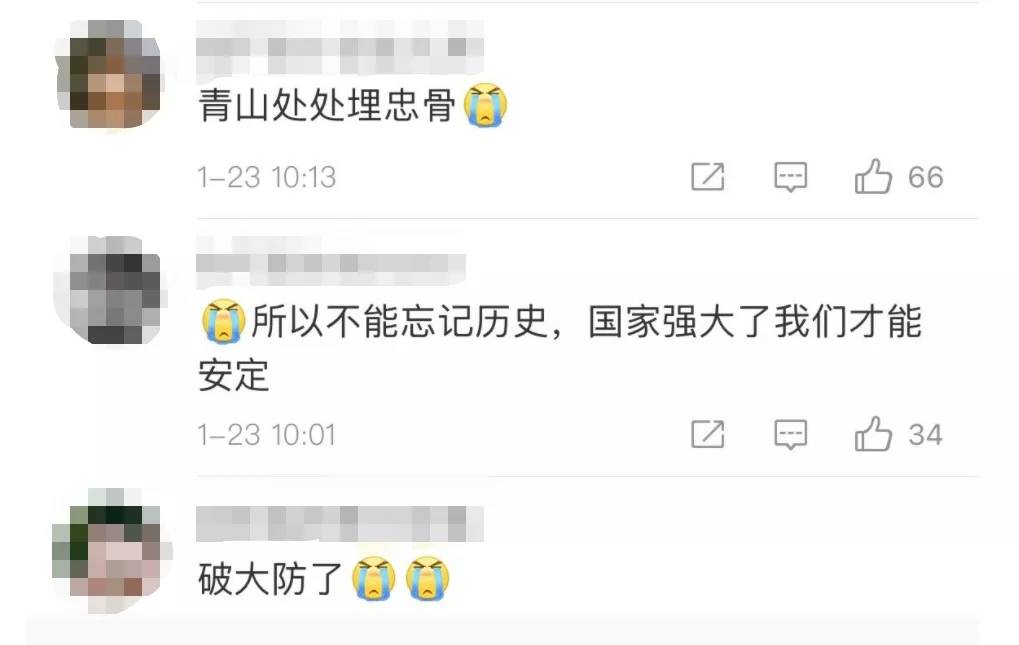Image resolution: width=1019 pixels, height=645 pixels.
Task: Click timestamp 1-23 10:01
Action: 266,435
